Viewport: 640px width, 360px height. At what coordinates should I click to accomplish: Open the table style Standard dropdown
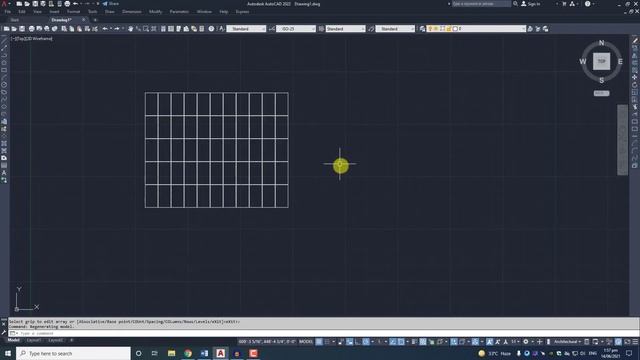click(x=345, y=29)
